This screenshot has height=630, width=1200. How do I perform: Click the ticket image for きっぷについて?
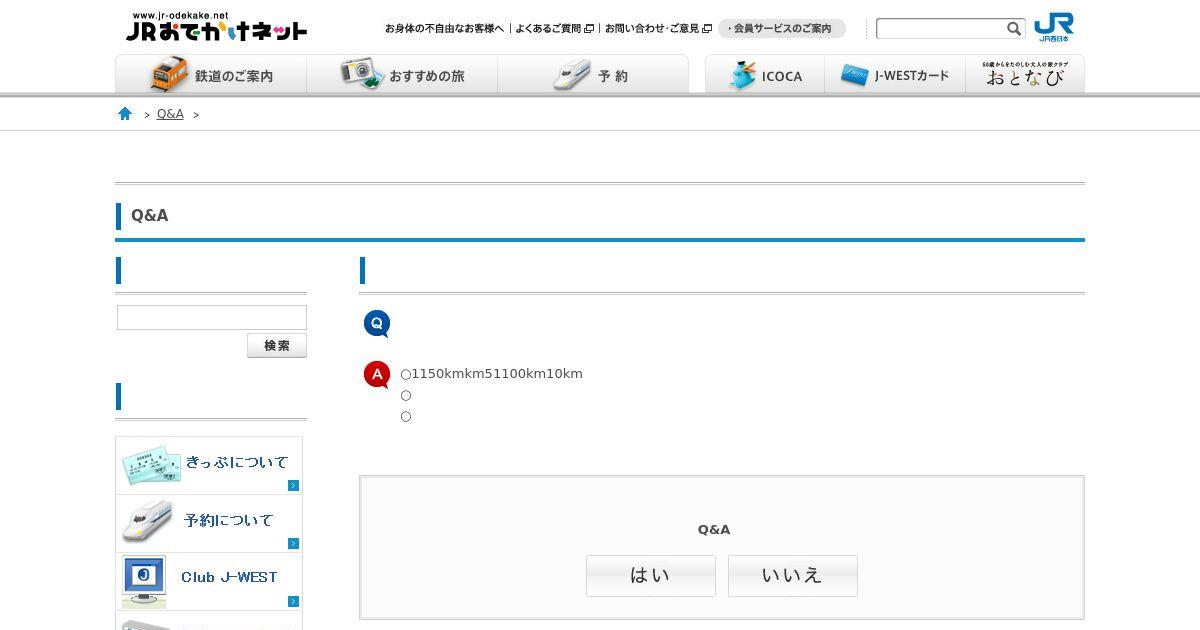(151, 465)
